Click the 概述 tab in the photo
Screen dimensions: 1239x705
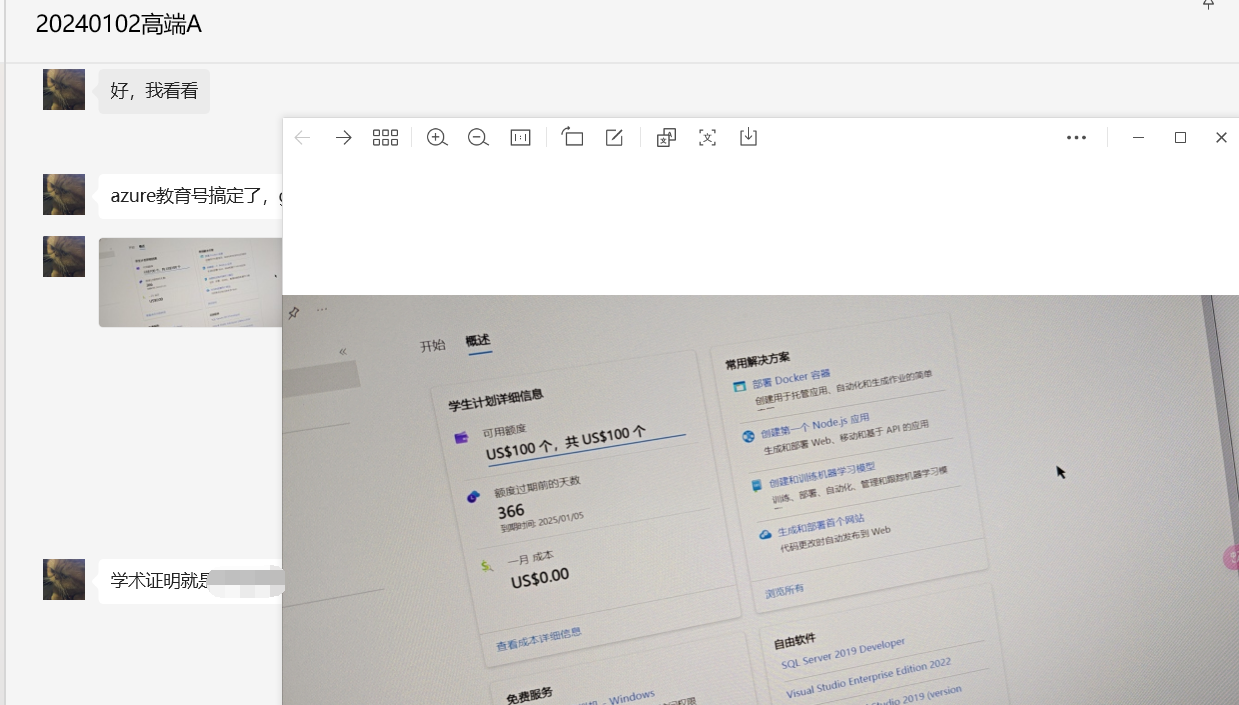point(479,341)
